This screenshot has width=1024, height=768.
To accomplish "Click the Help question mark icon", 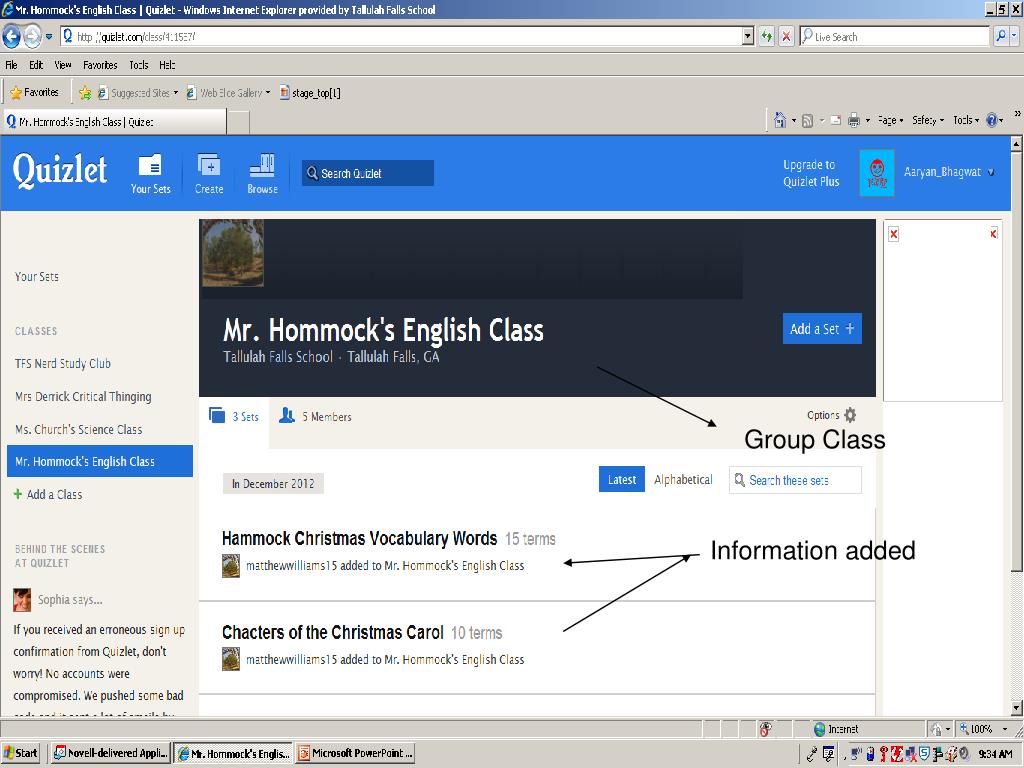I will (992, 120).
